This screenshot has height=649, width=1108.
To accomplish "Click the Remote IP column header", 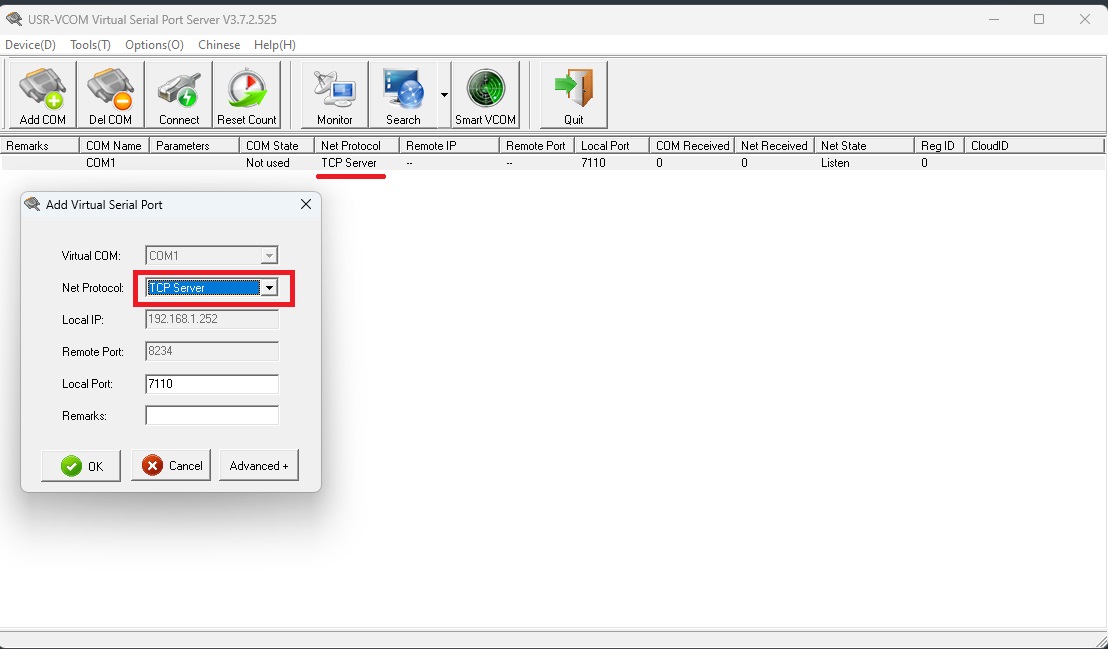I will 449,146.
